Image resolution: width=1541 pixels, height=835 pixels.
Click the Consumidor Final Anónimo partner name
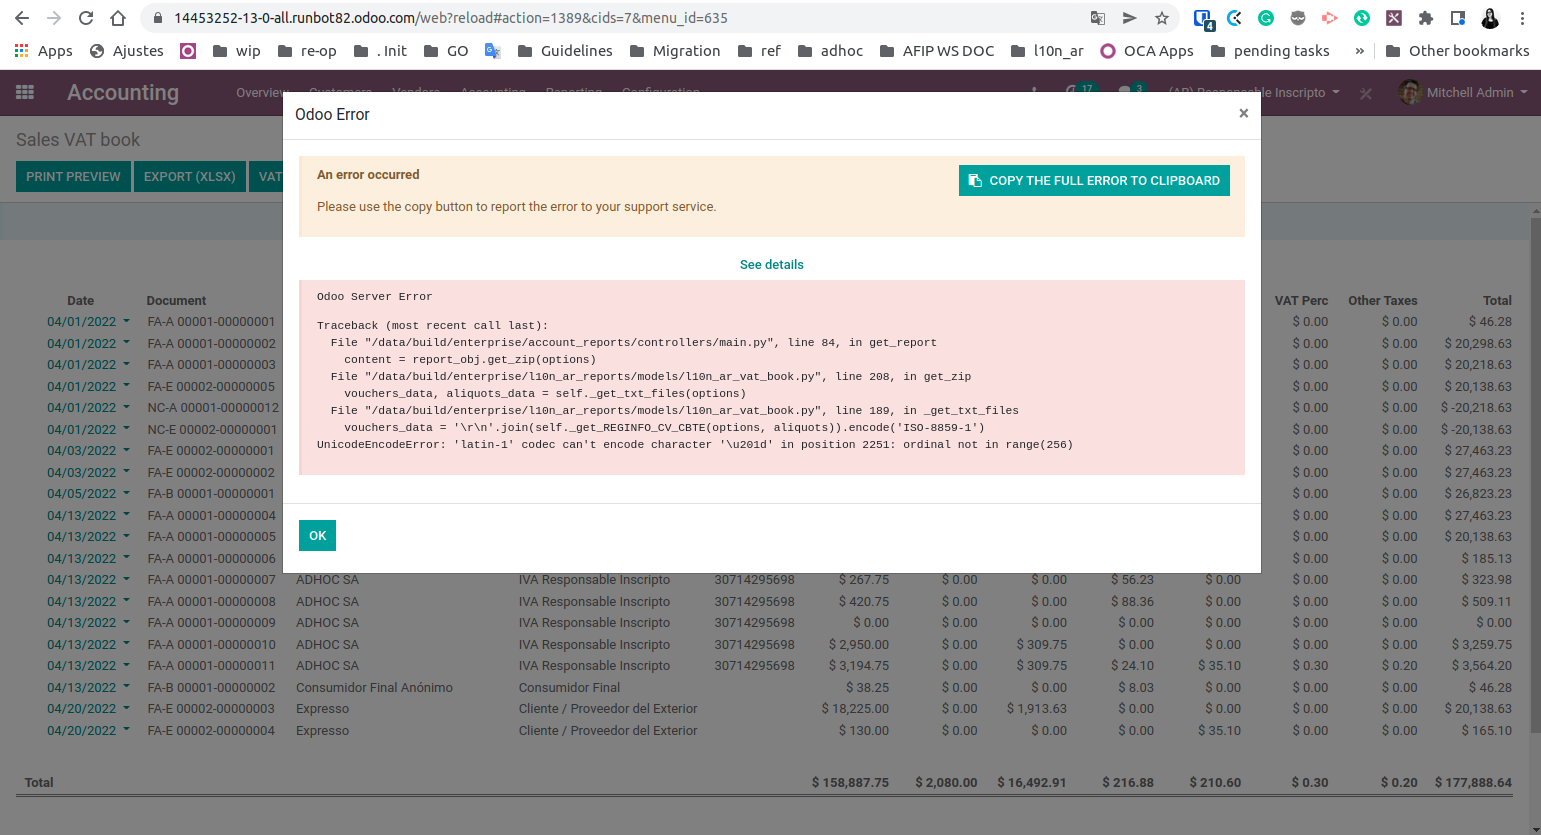tap(374, 687)
